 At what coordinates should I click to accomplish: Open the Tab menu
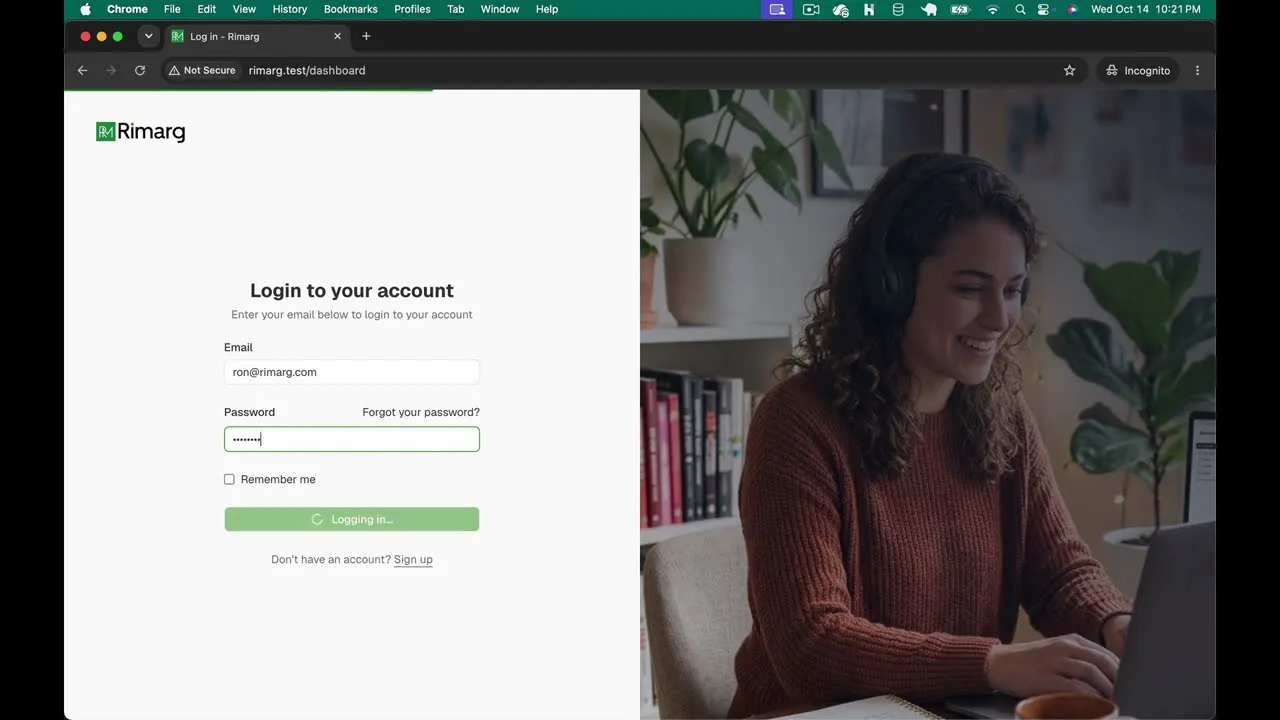click(x=456, y=9)
